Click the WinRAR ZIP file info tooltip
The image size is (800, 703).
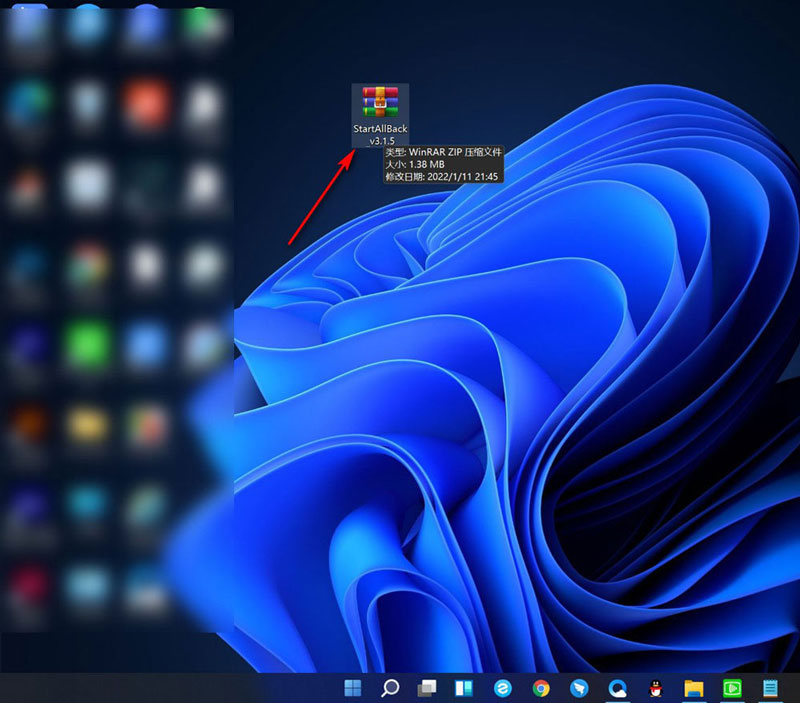tap(443, 164)
